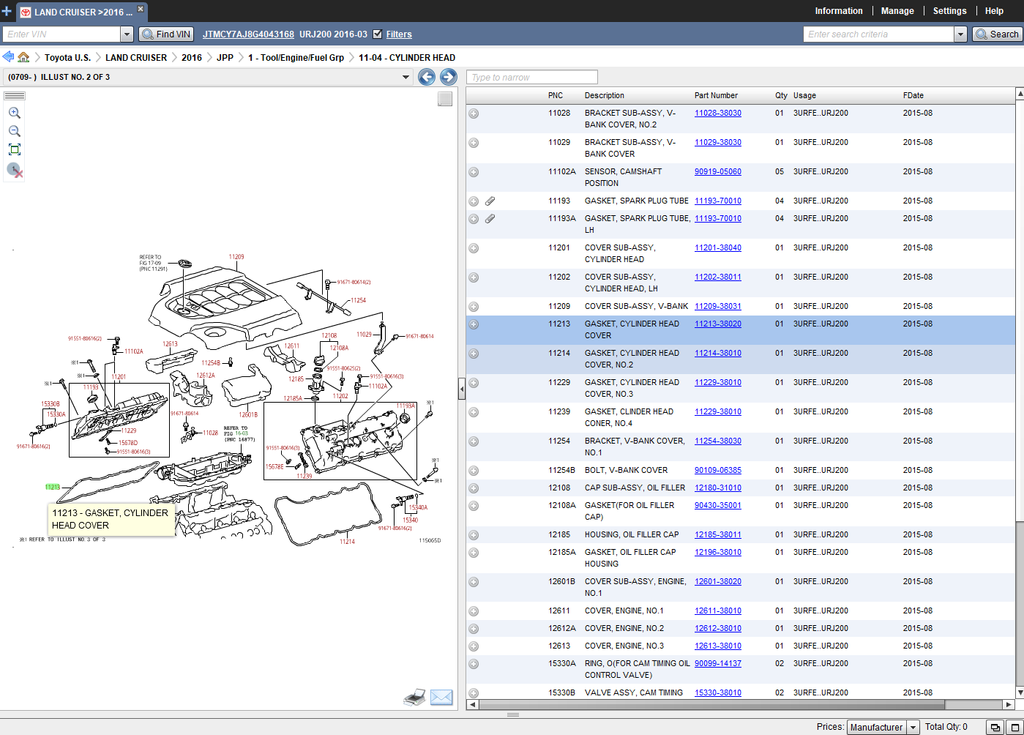Click the square button atop illustration
Screen dimensions: 1024x735
click(445, 99)
